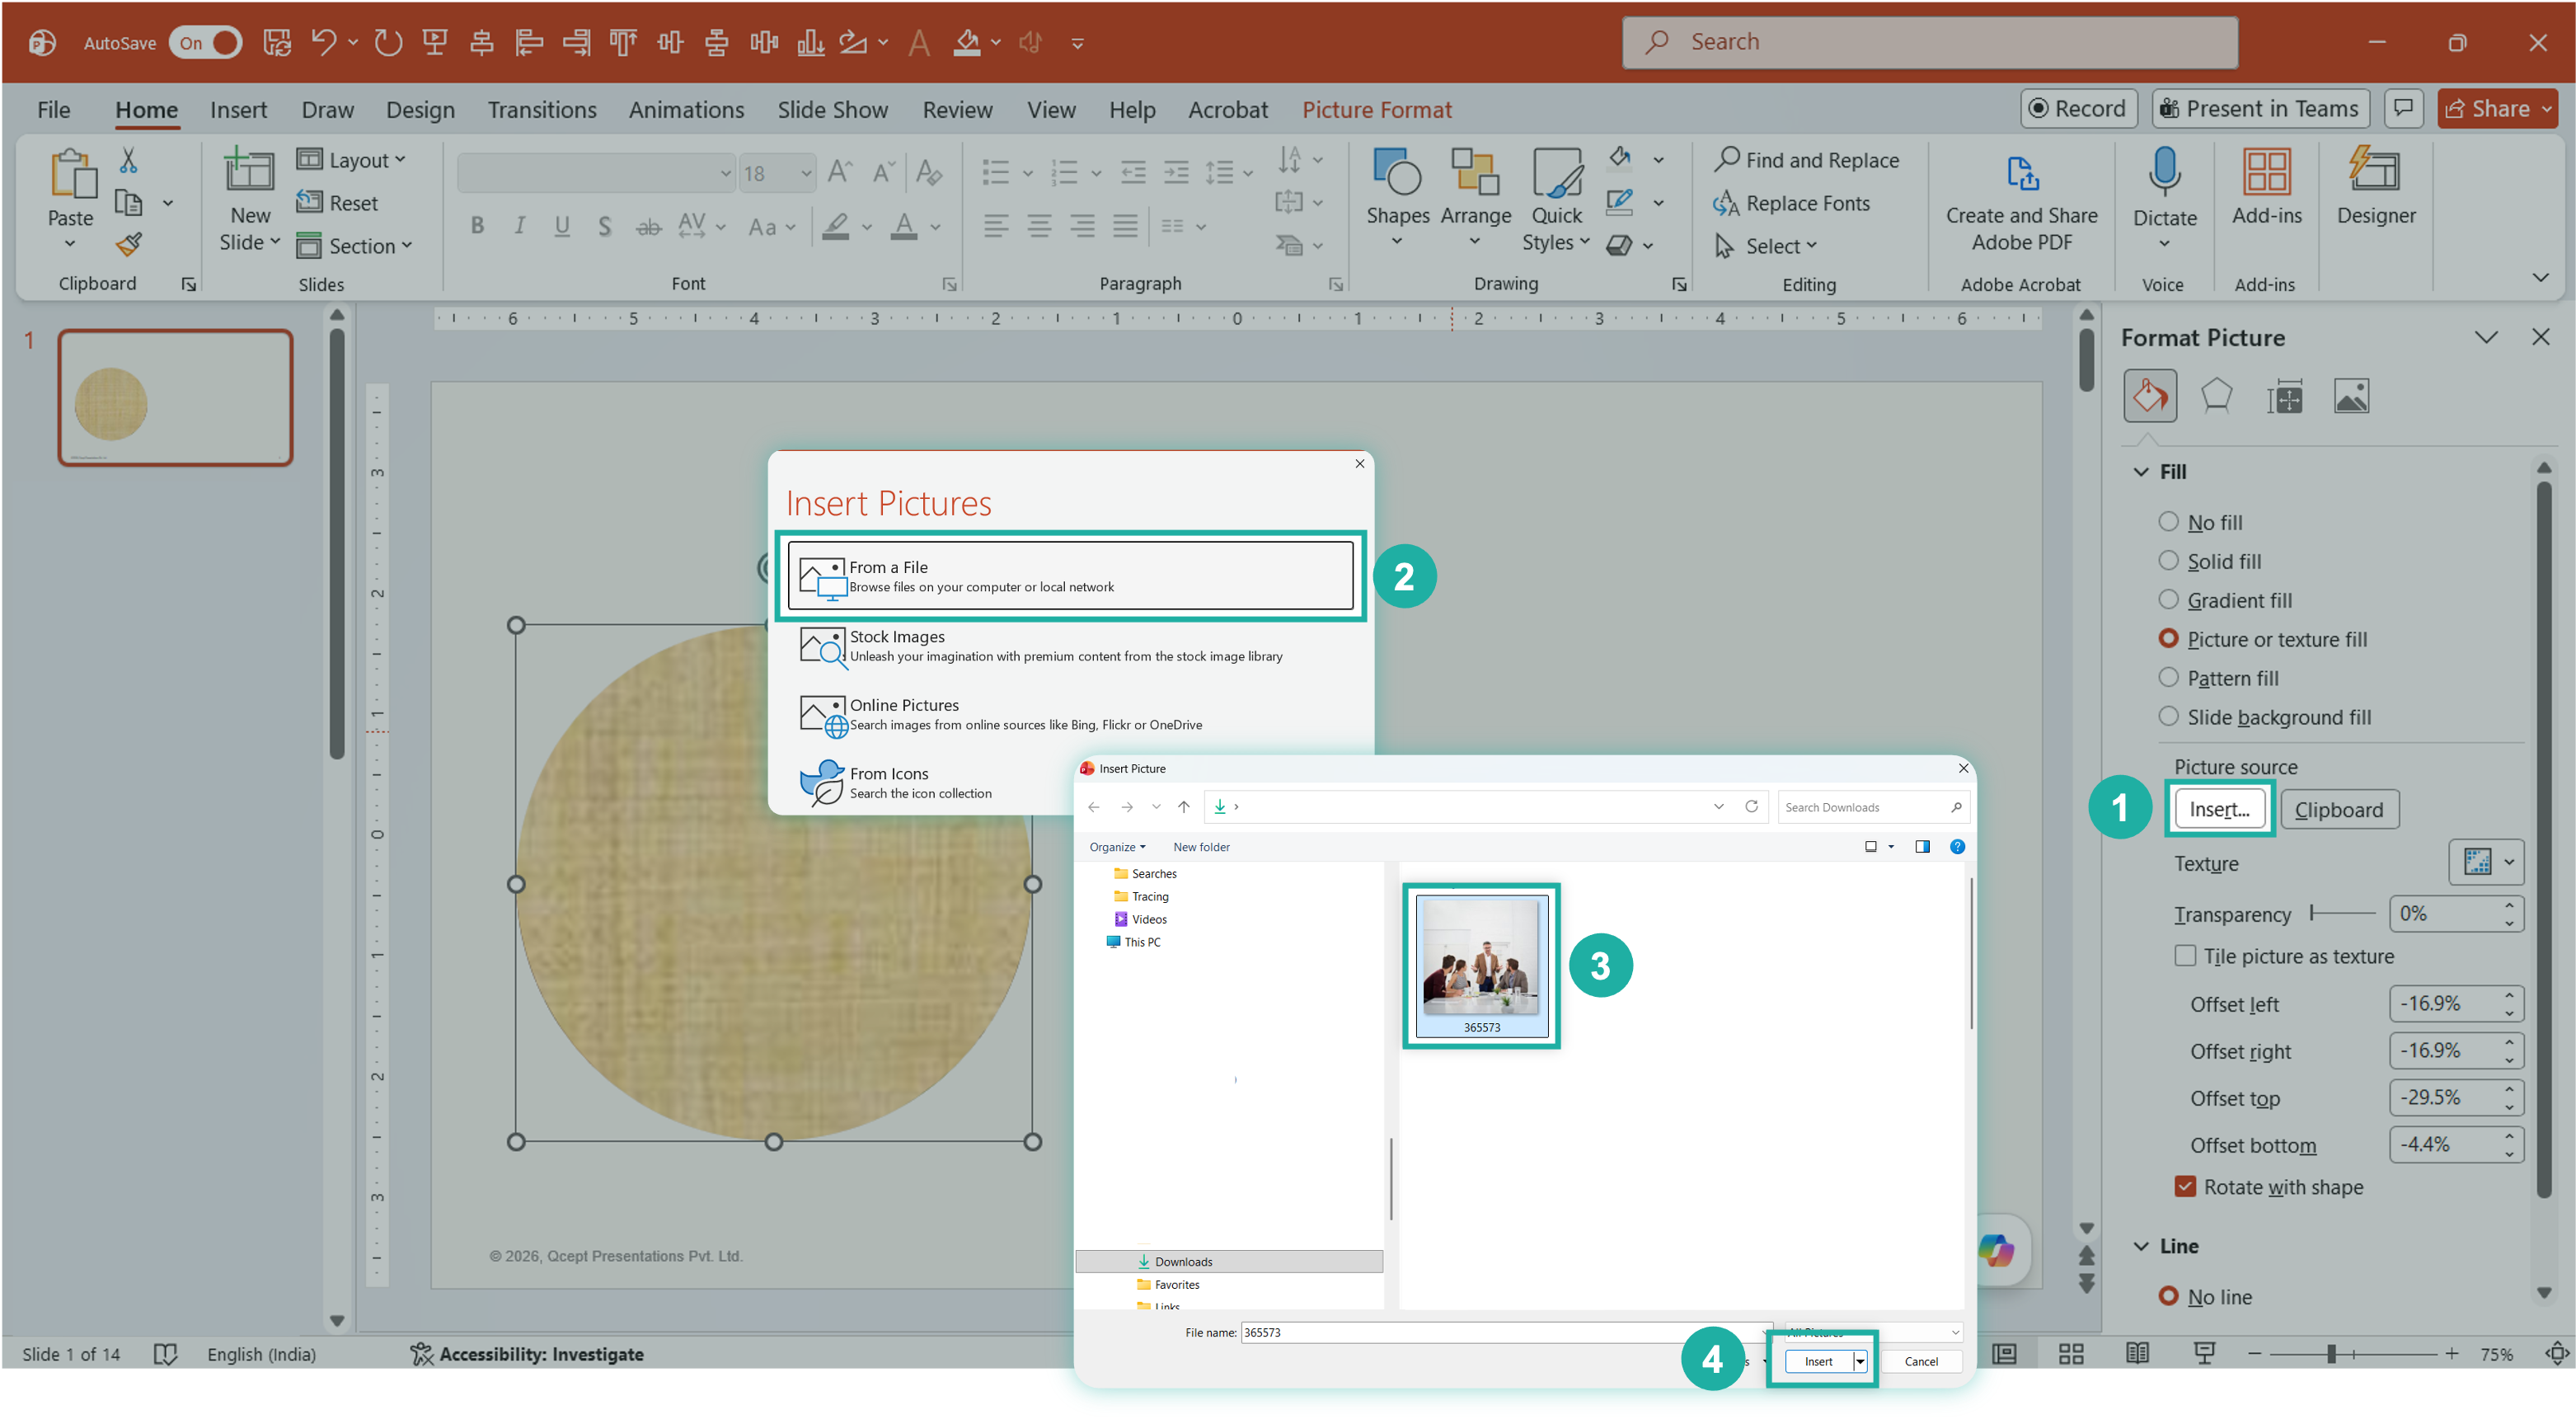
Task: Click the Transparency slider
Action: point(2342,913)
